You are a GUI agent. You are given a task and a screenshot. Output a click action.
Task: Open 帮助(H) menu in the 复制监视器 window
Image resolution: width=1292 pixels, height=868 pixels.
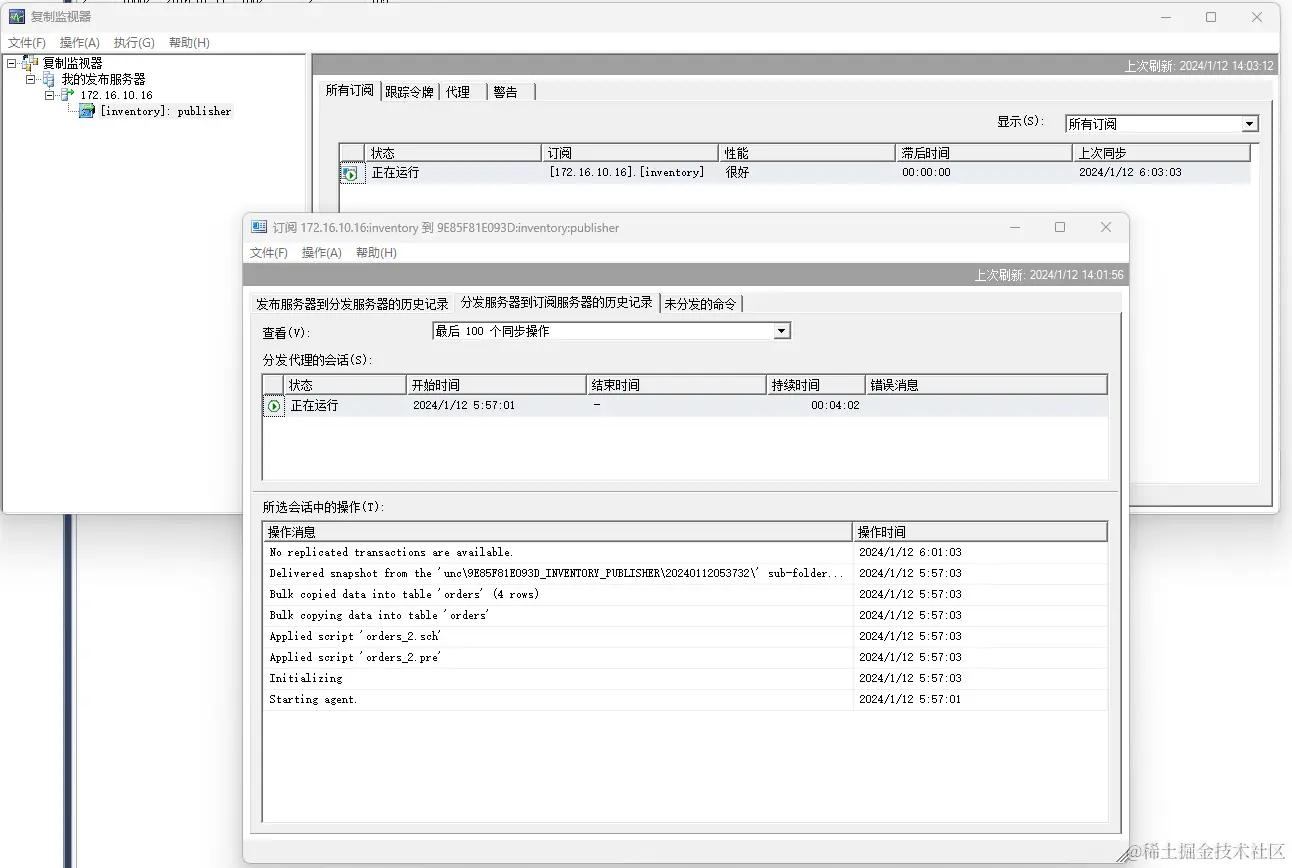coord(189,43)
